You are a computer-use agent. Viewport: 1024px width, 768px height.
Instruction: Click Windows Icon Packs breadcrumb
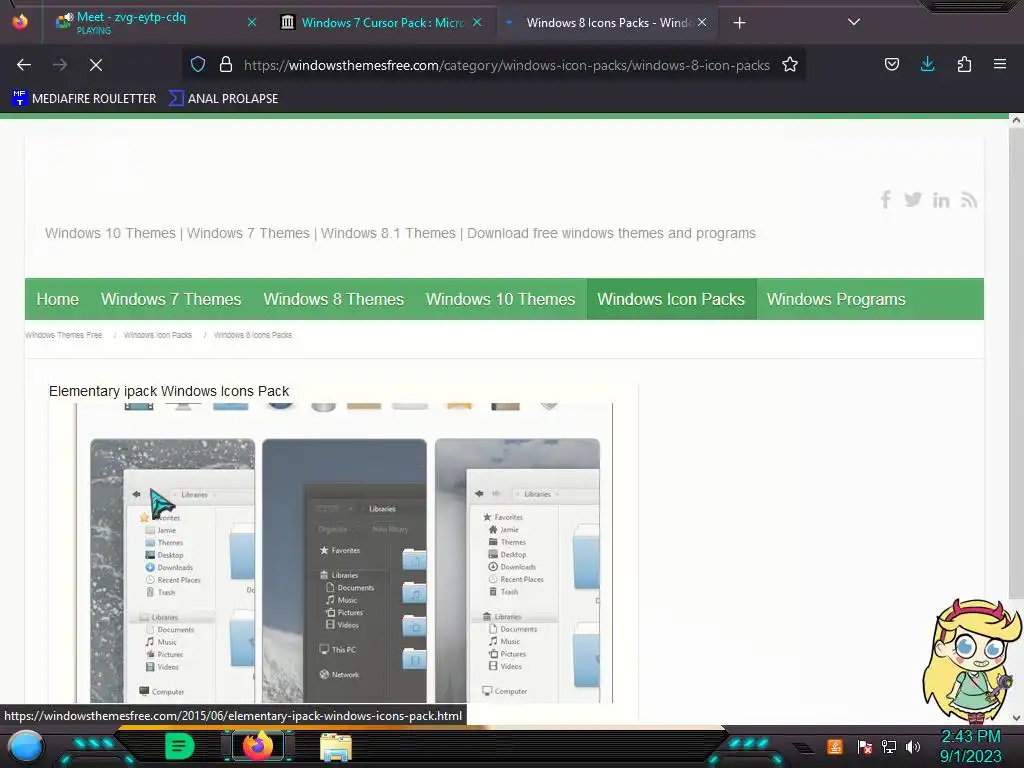158,335
